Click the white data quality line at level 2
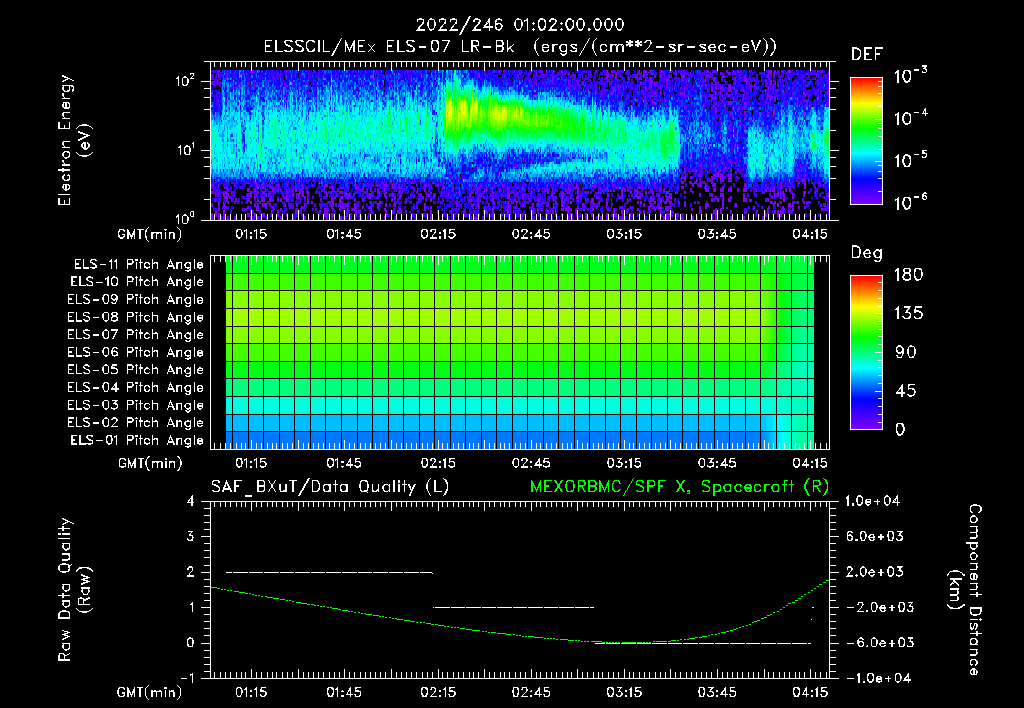 [x=329, y=572]
